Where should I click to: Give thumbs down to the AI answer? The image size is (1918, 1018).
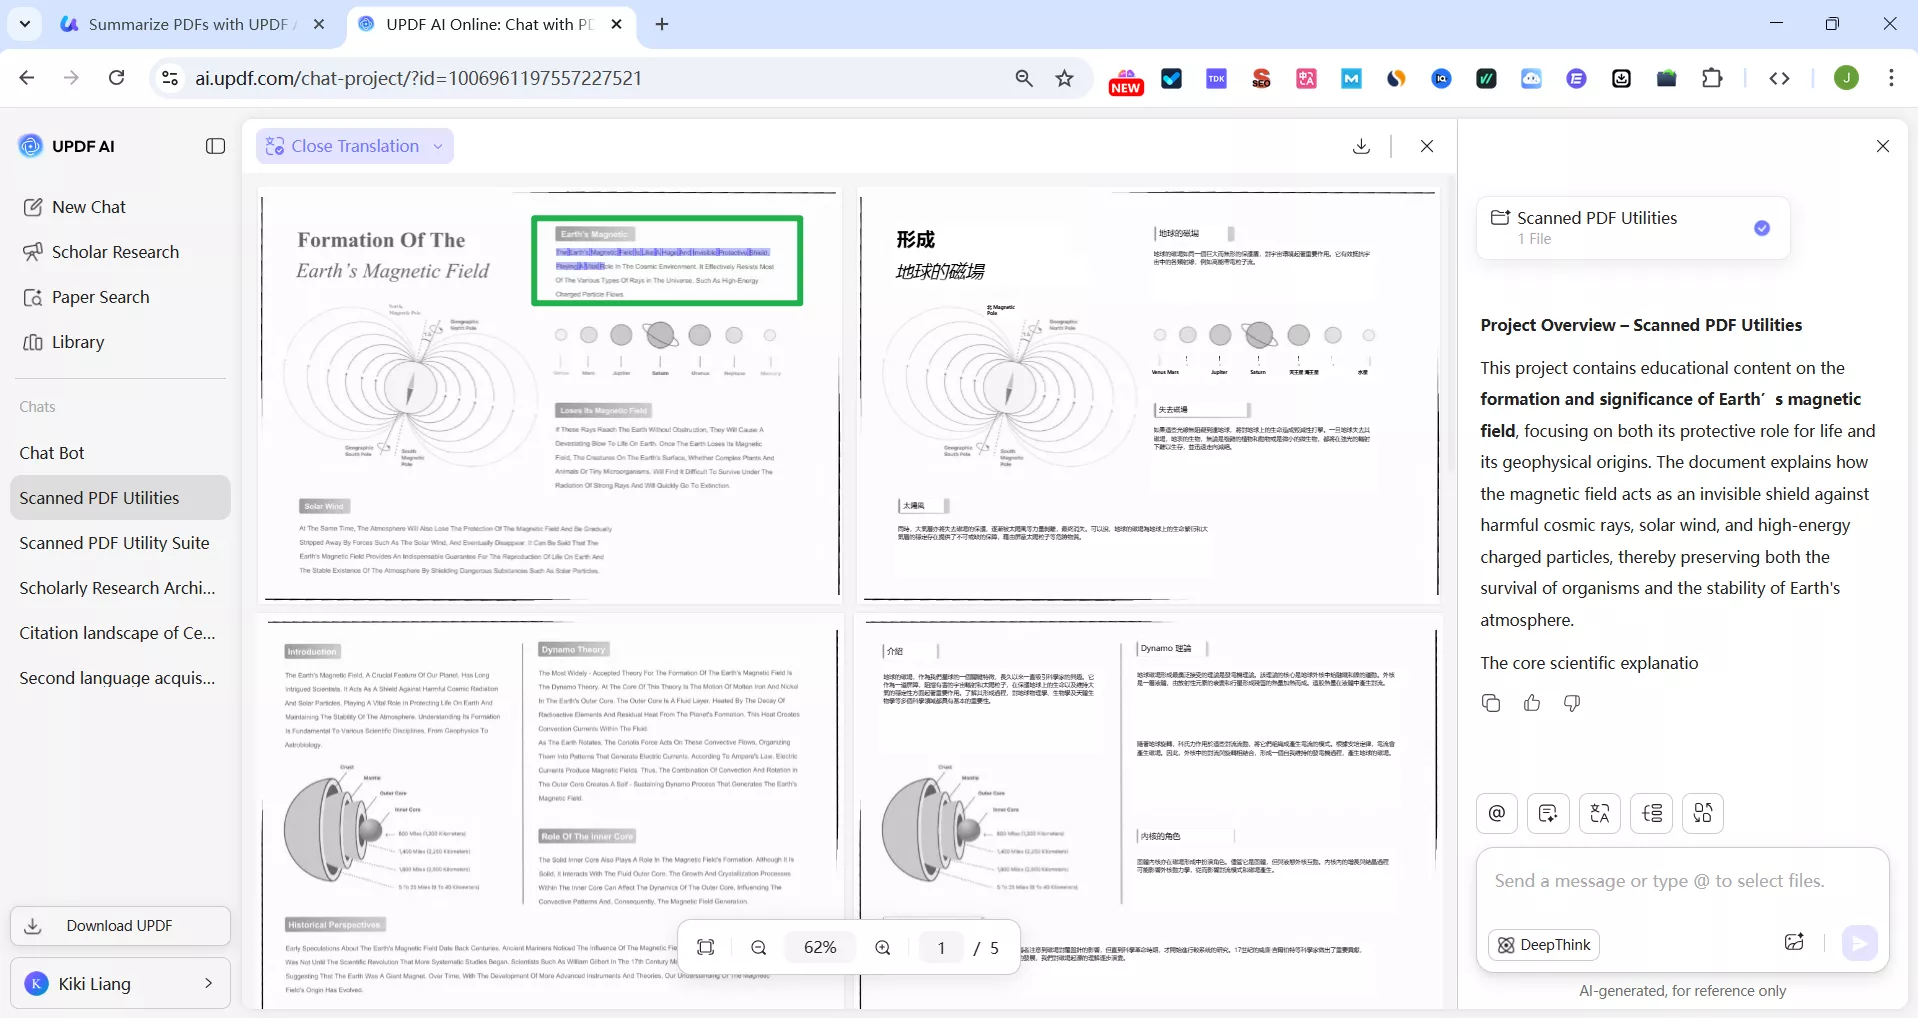[x=1571, y=703]
